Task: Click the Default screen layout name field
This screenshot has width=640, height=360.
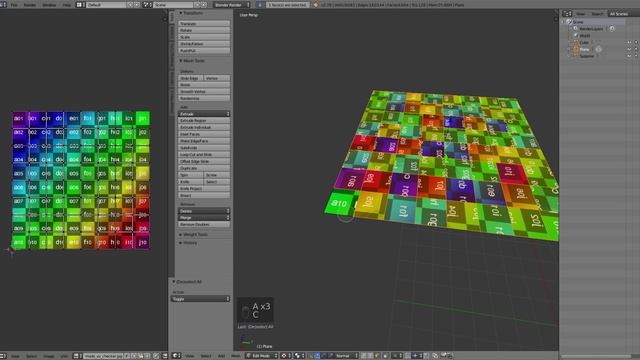Action: pyautogui.click(x=106, y=5)
